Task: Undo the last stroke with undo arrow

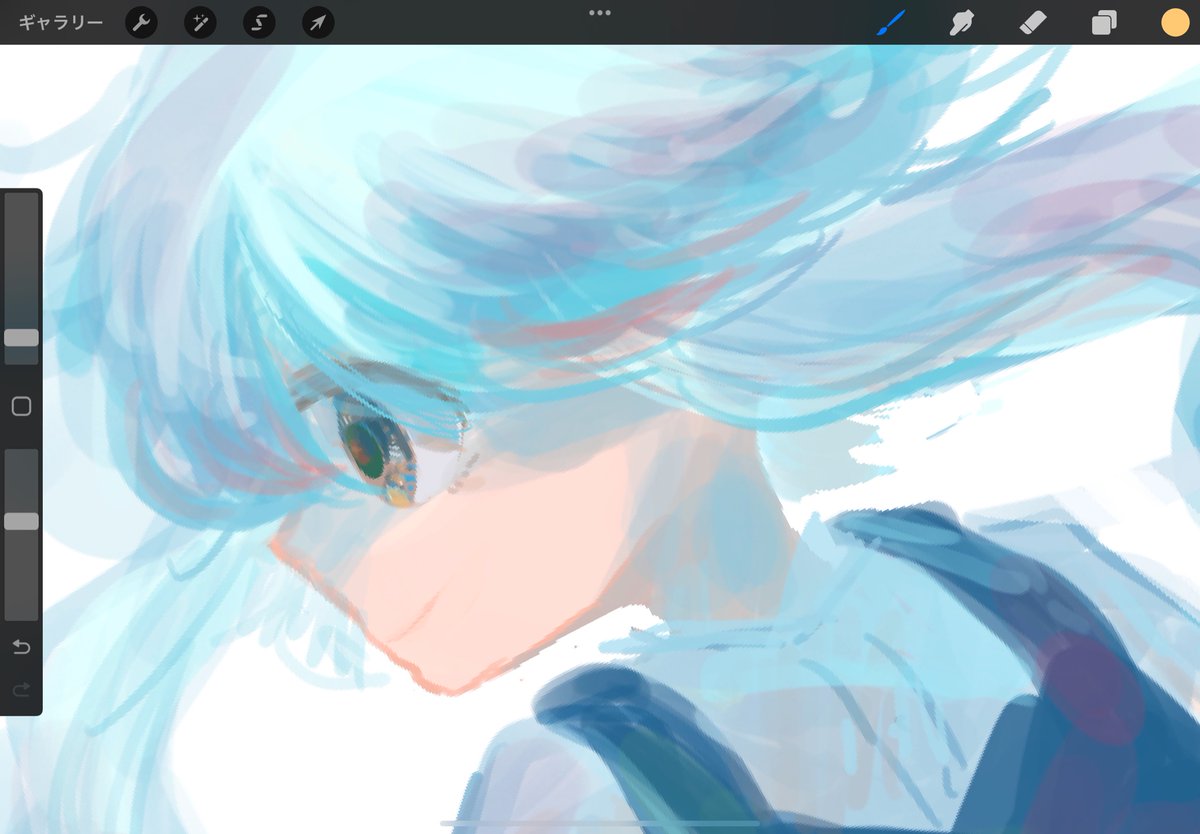Action: (21, 647)
